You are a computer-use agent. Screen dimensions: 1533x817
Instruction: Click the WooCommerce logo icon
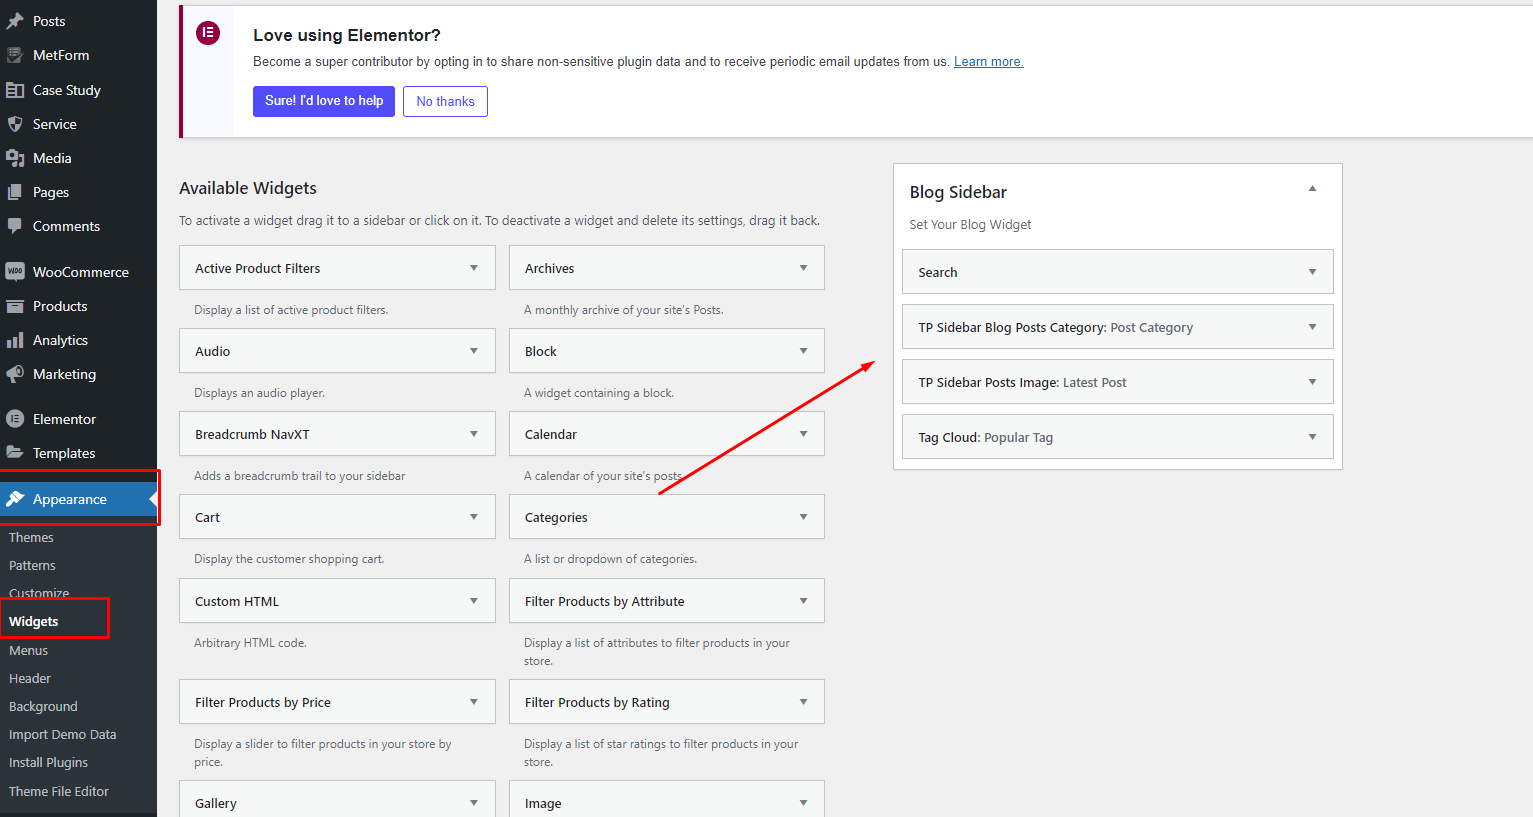click(x=15, y=272)
